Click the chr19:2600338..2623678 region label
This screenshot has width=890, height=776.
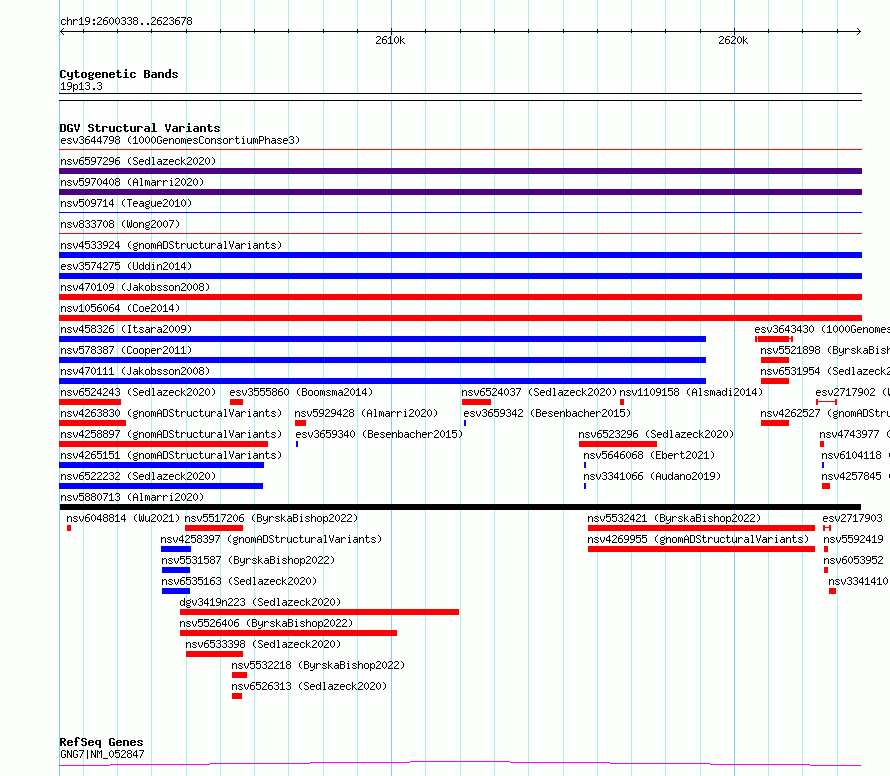[127, 22]
